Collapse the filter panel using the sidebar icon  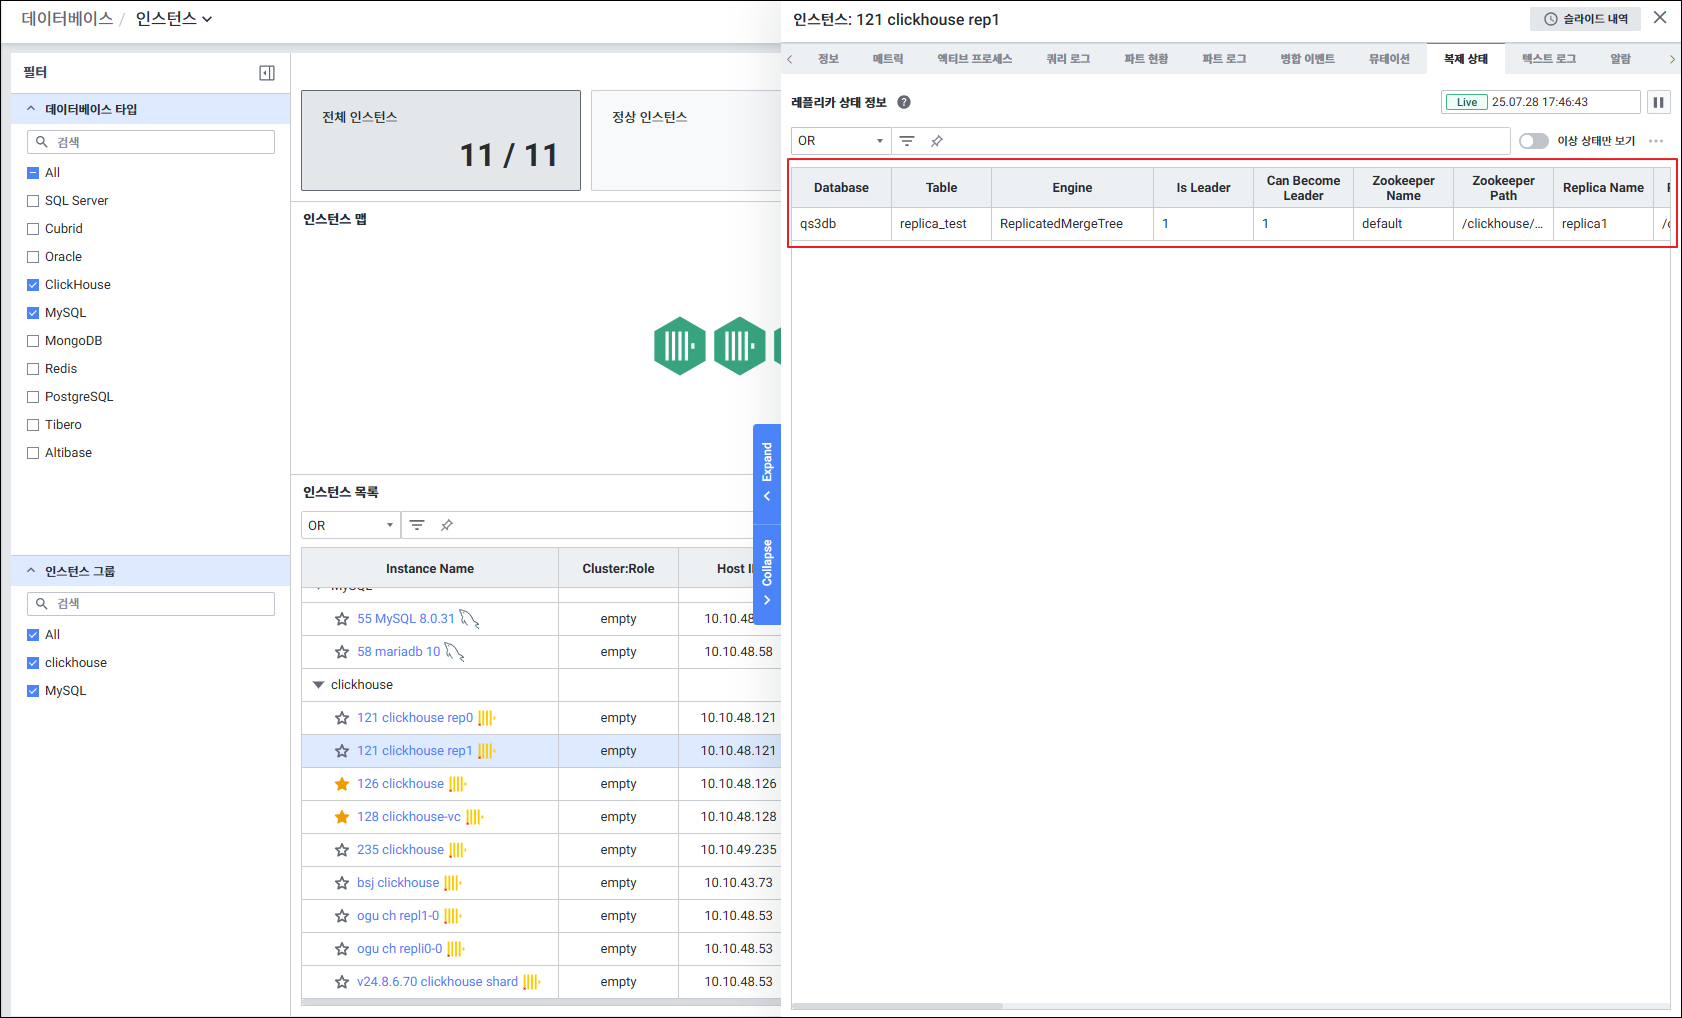(267, 73)
